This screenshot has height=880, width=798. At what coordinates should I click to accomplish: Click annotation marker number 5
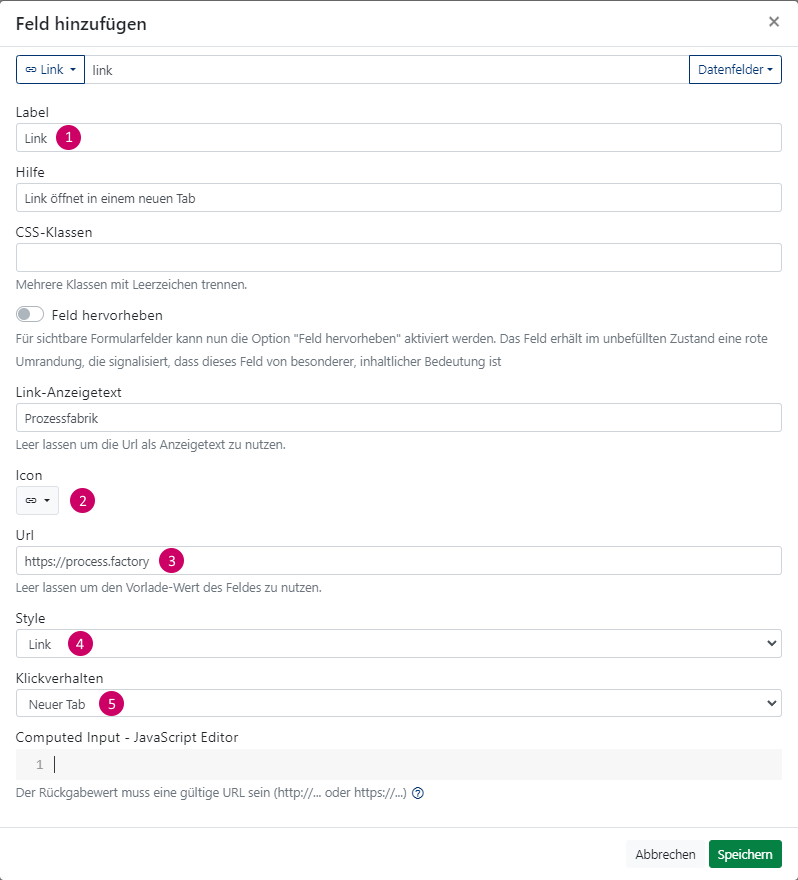111,704
